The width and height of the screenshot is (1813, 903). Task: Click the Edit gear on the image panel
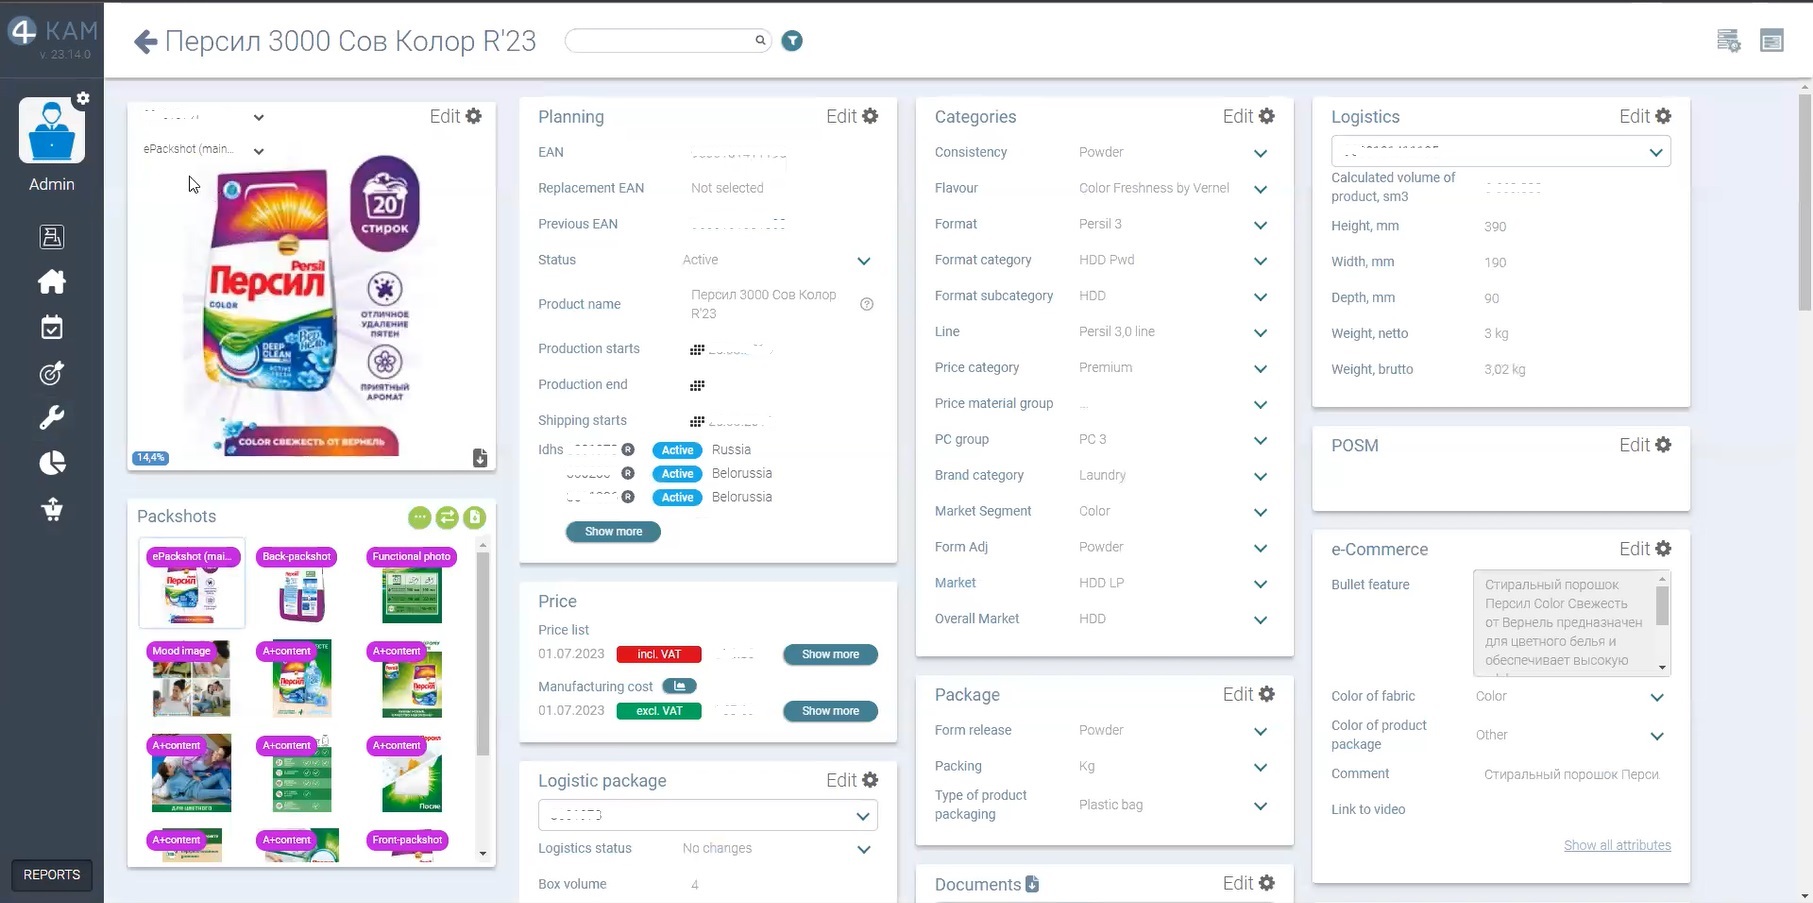coord(456,116)
